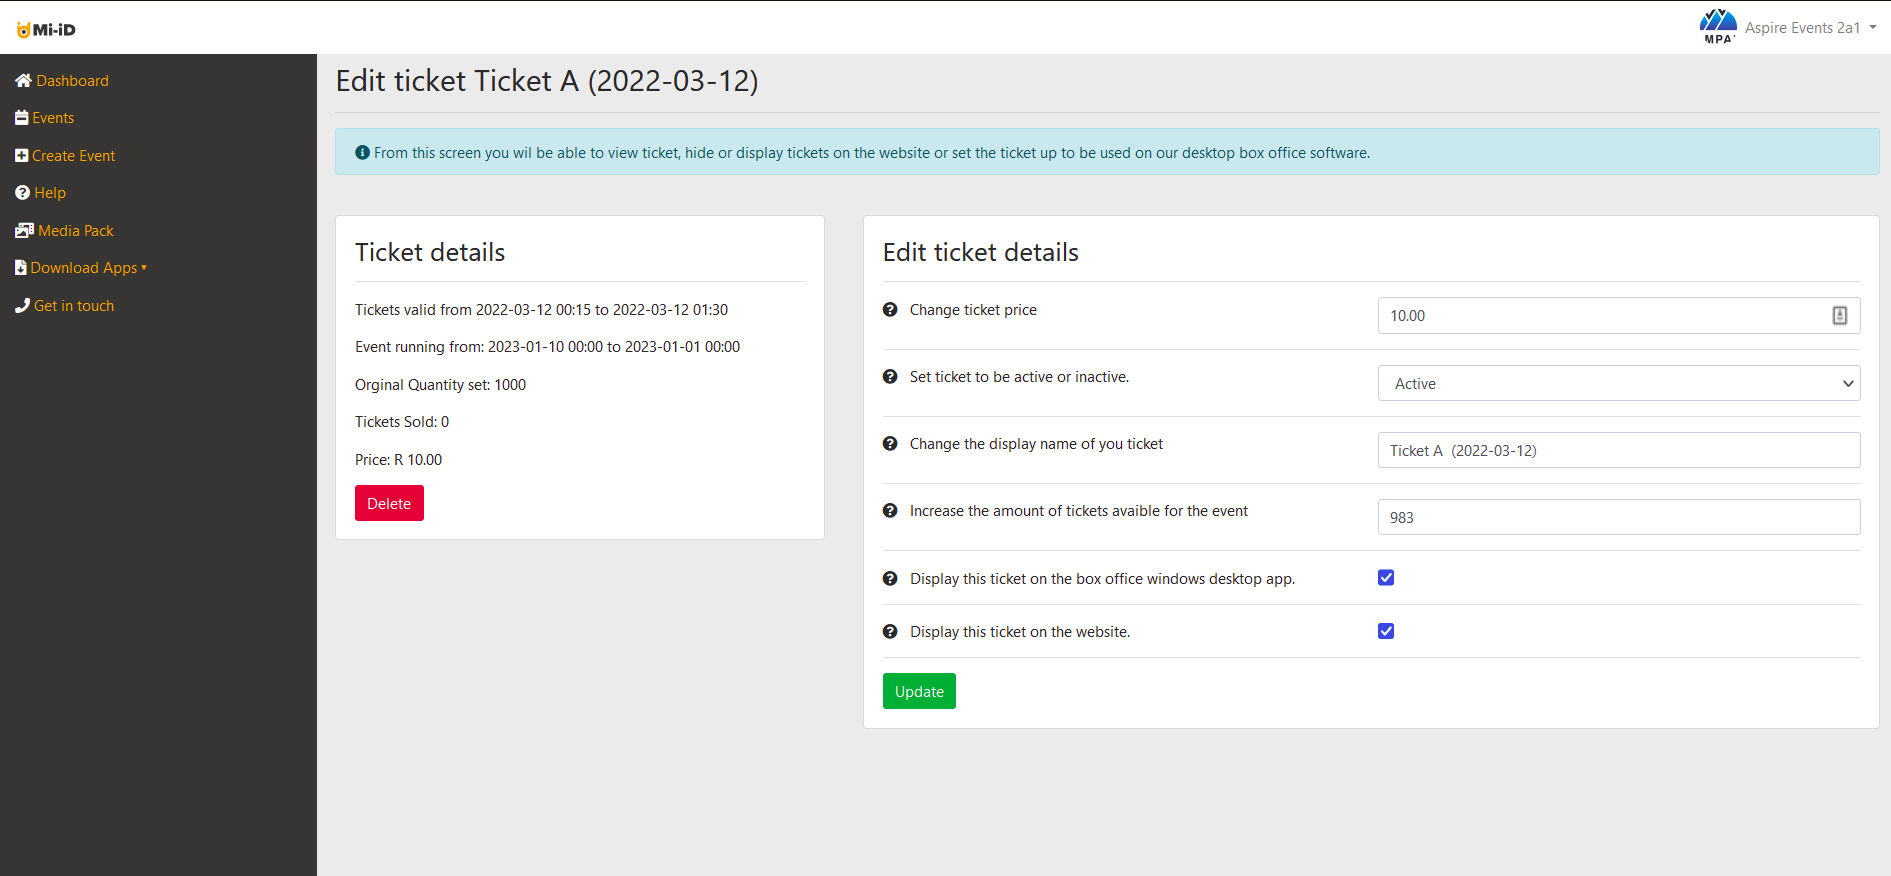Click the Create Event plus icon

[x=21, y=155]
